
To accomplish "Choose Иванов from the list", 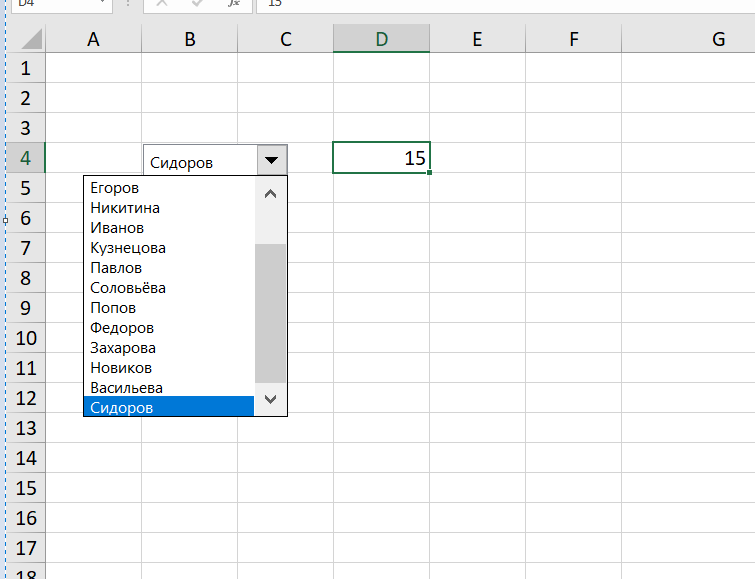I will point(169,228).
